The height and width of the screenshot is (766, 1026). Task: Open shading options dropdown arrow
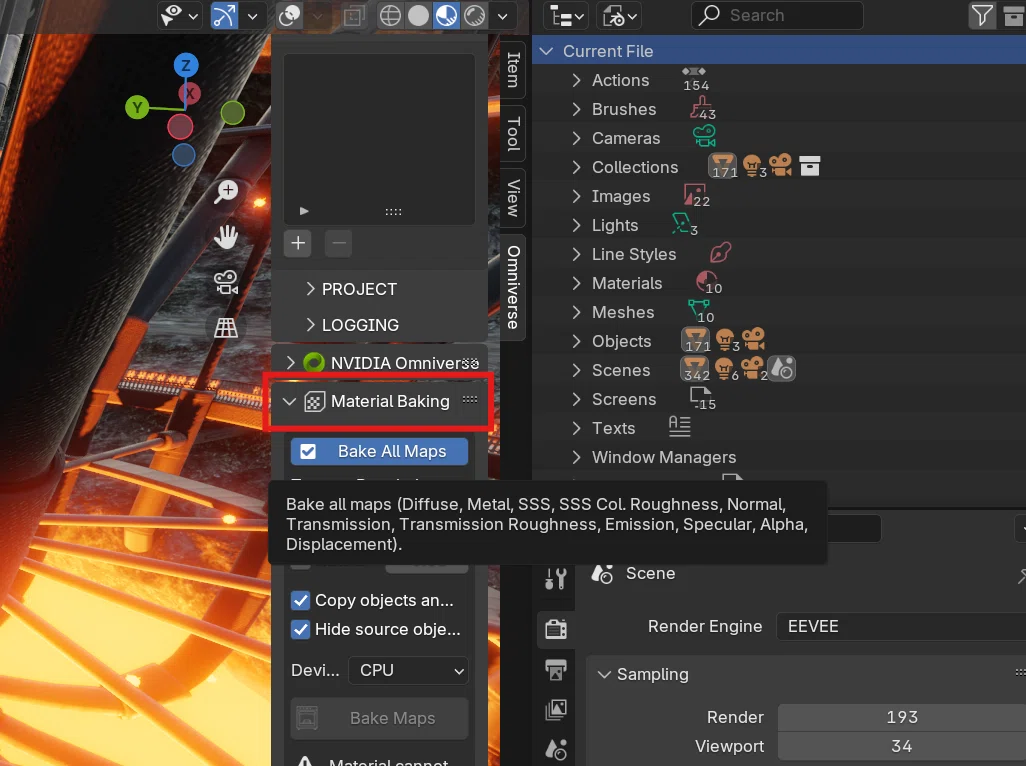tap(503, 16)
